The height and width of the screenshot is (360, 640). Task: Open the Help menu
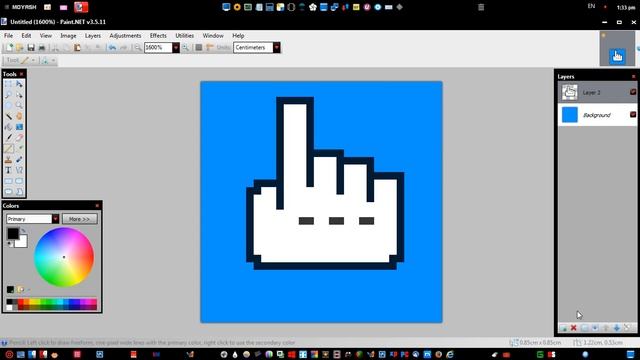pyautogui.click(x=238, y=36)
